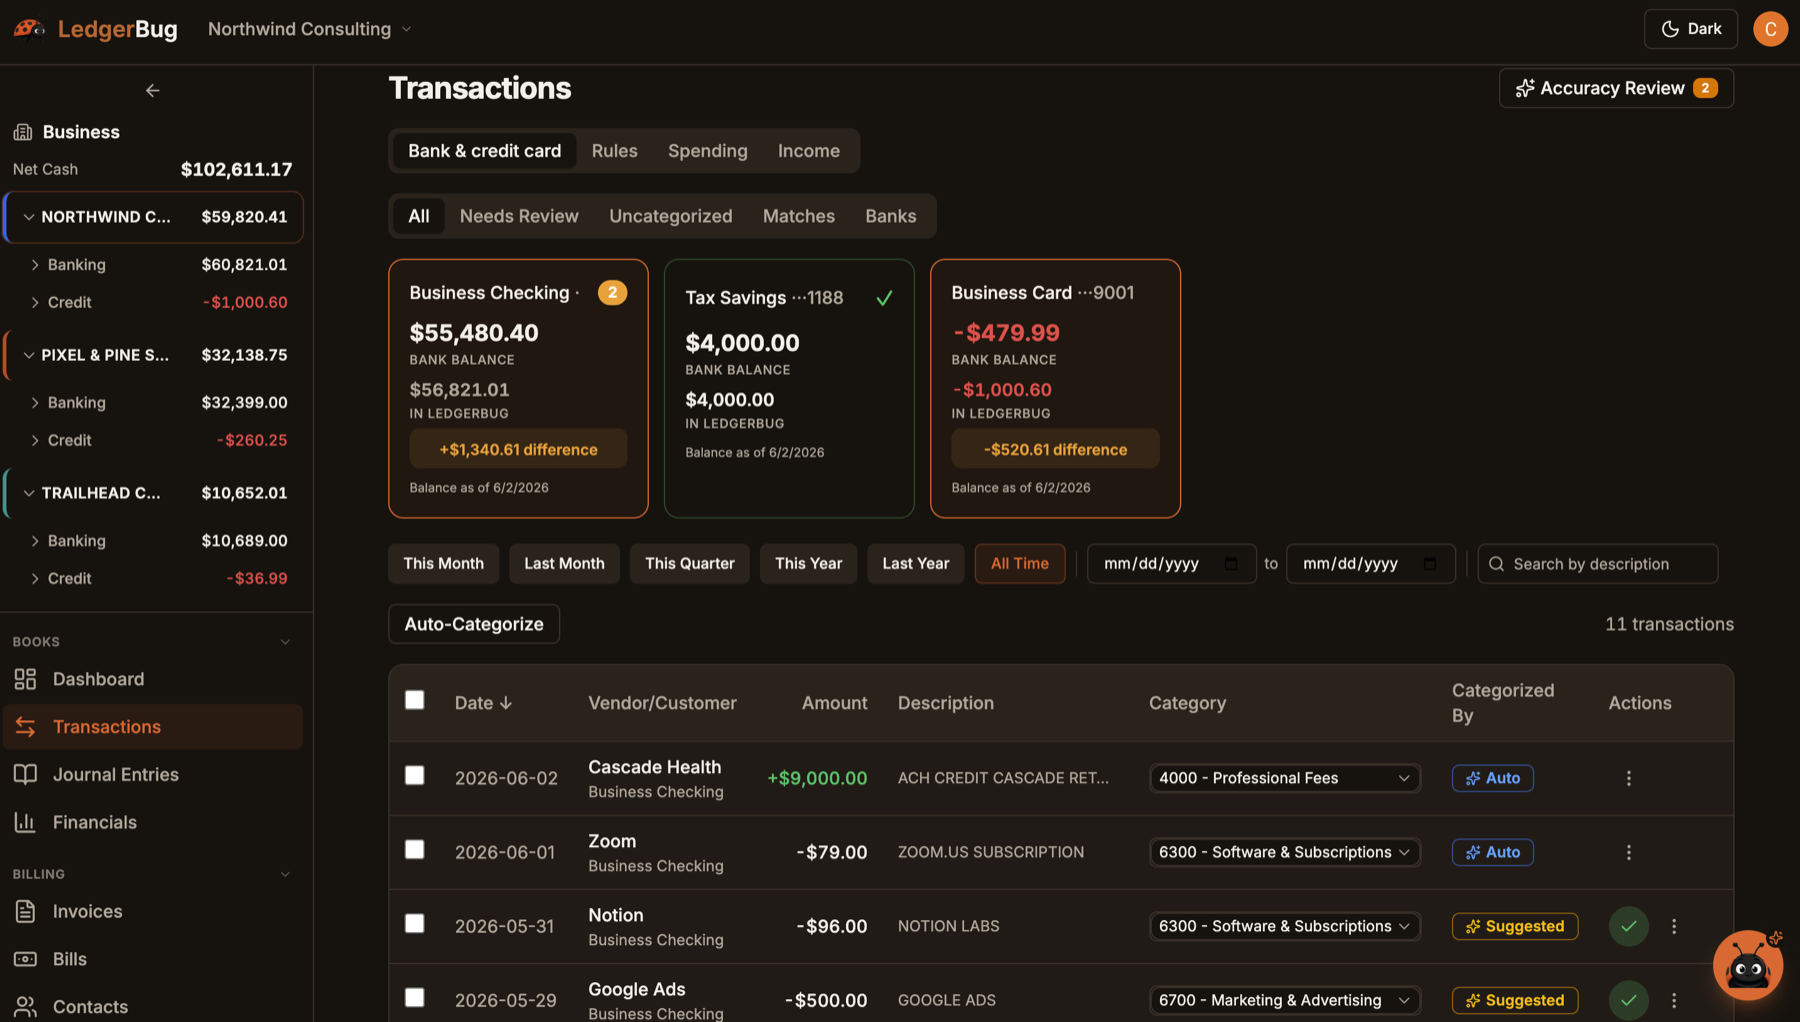Sort by Date column arrow

click(506, 703)
